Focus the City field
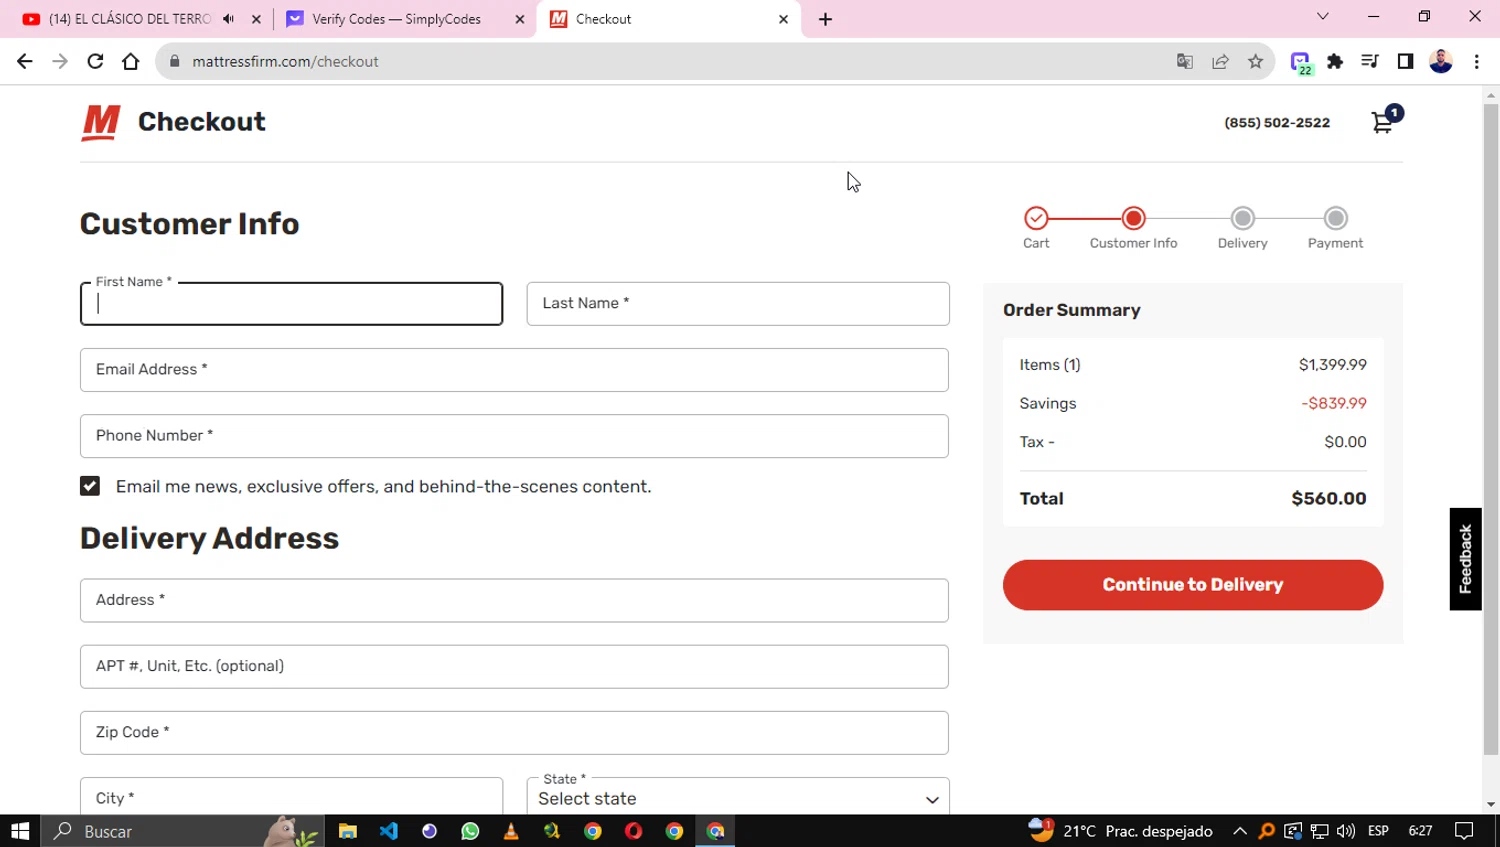This screenshot has height=847, width=1500. tap(291, 797)
